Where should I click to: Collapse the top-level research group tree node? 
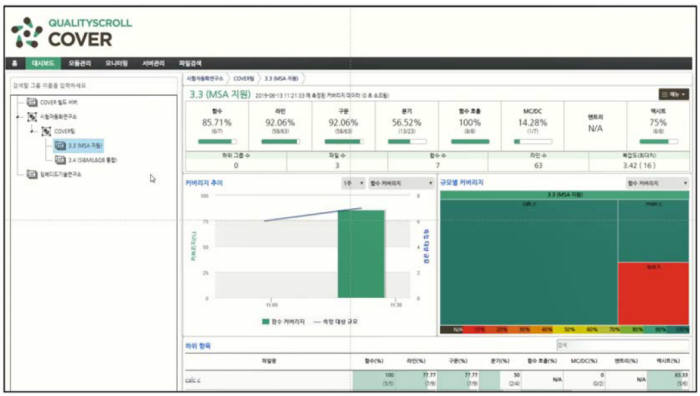click(x=18, y=117)
